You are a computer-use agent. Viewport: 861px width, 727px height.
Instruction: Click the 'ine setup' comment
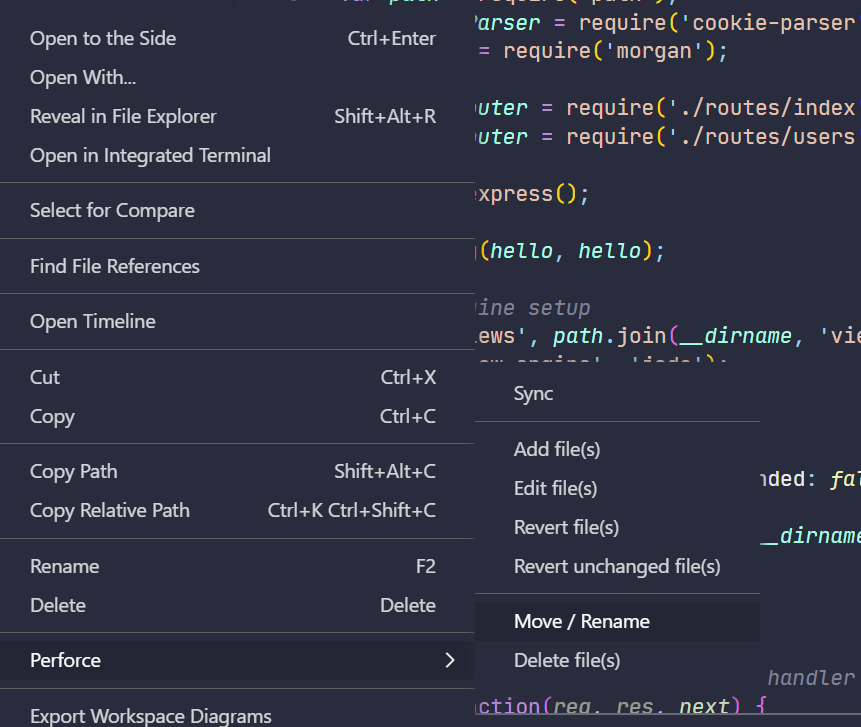(533, 307)
